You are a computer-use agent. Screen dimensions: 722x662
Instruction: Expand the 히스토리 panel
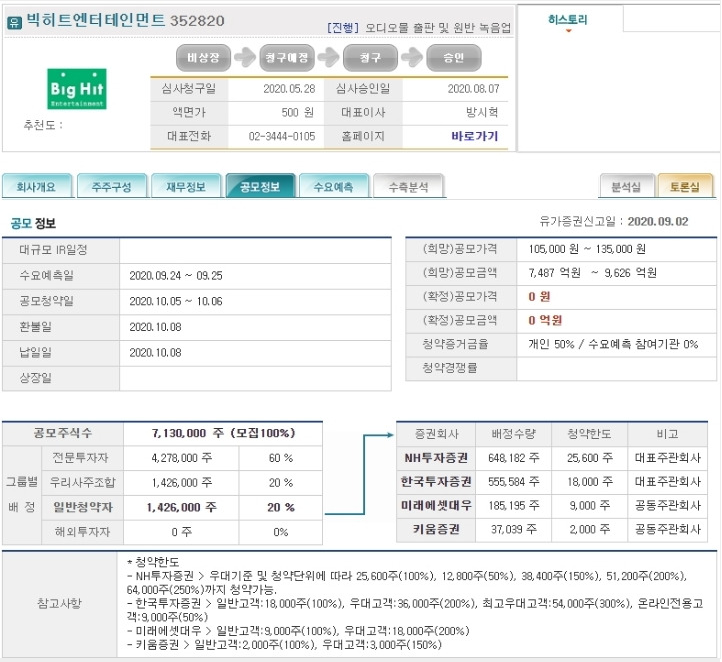pos(568,22)
